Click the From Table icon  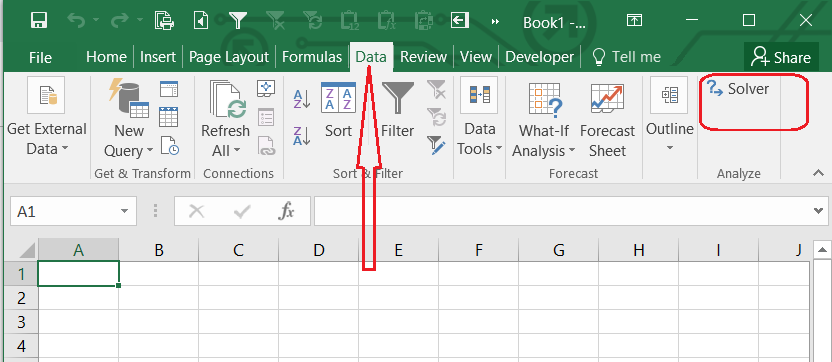point(169,117)
